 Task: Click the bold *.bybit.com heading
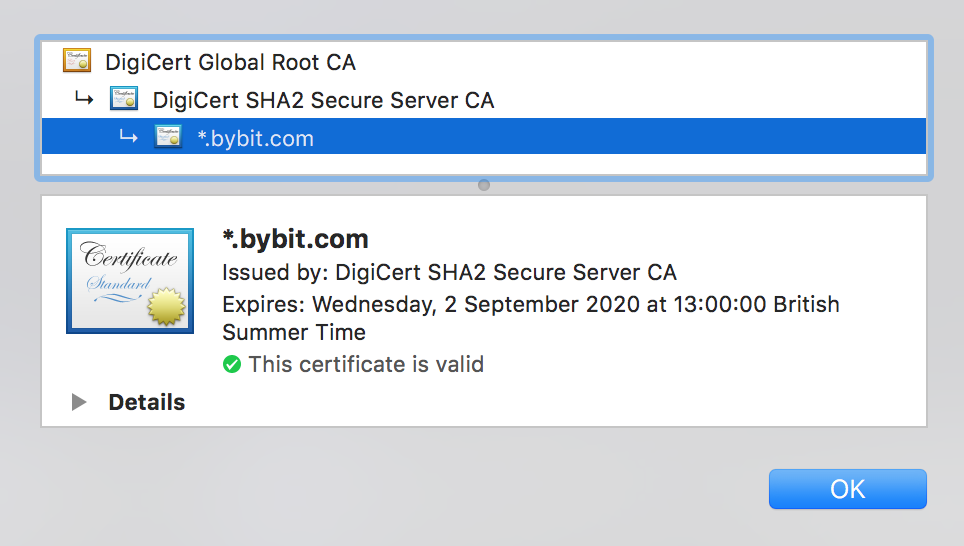coord(295,239)
